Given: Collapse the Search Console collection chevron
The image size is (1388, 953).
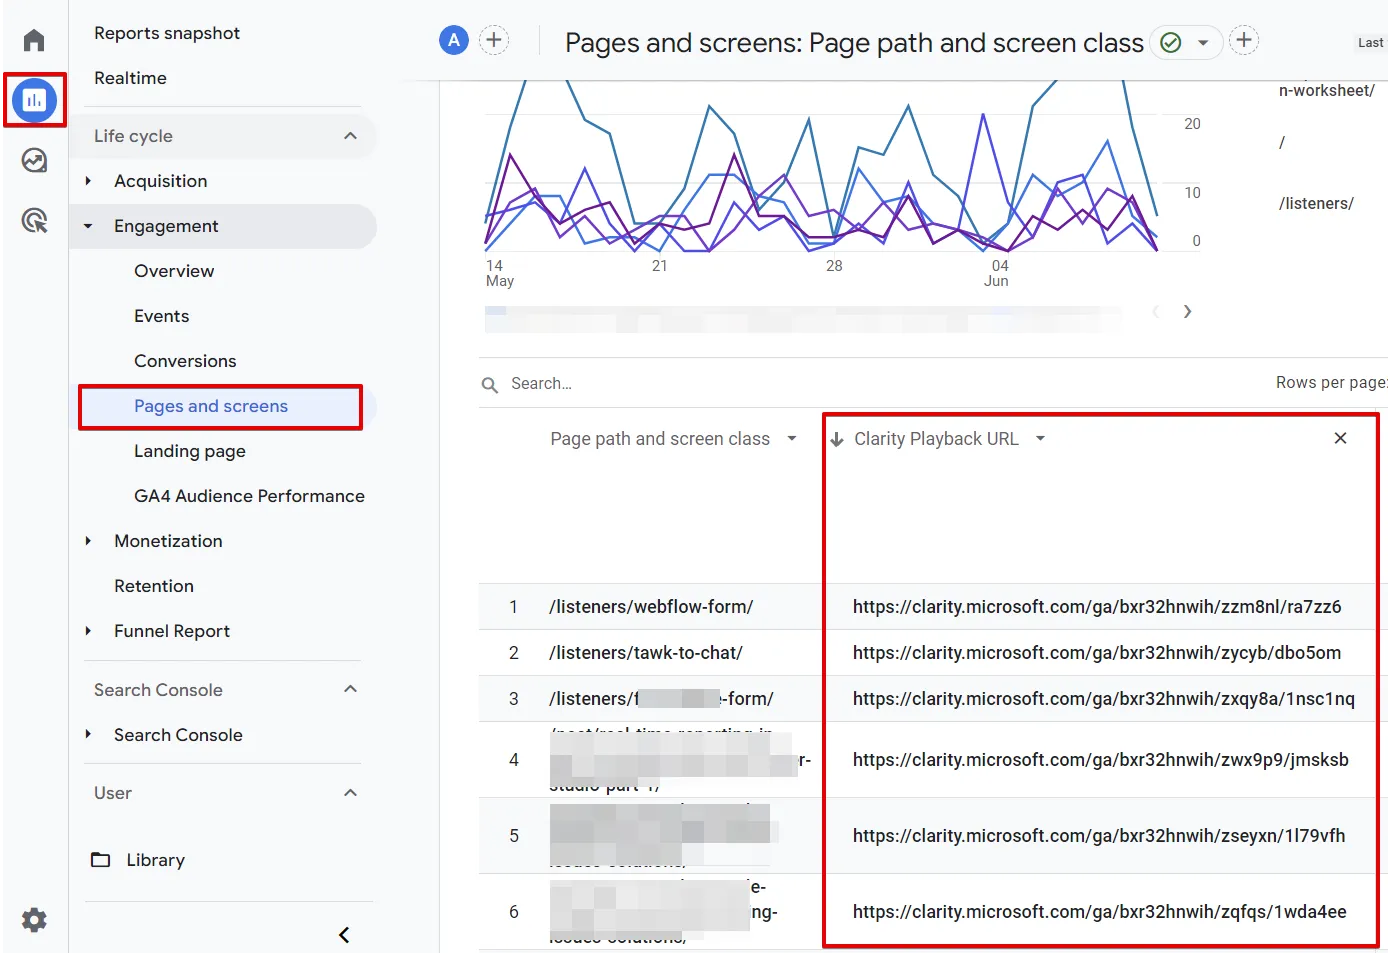Looking at the screenshot, I should click(350, 689).
